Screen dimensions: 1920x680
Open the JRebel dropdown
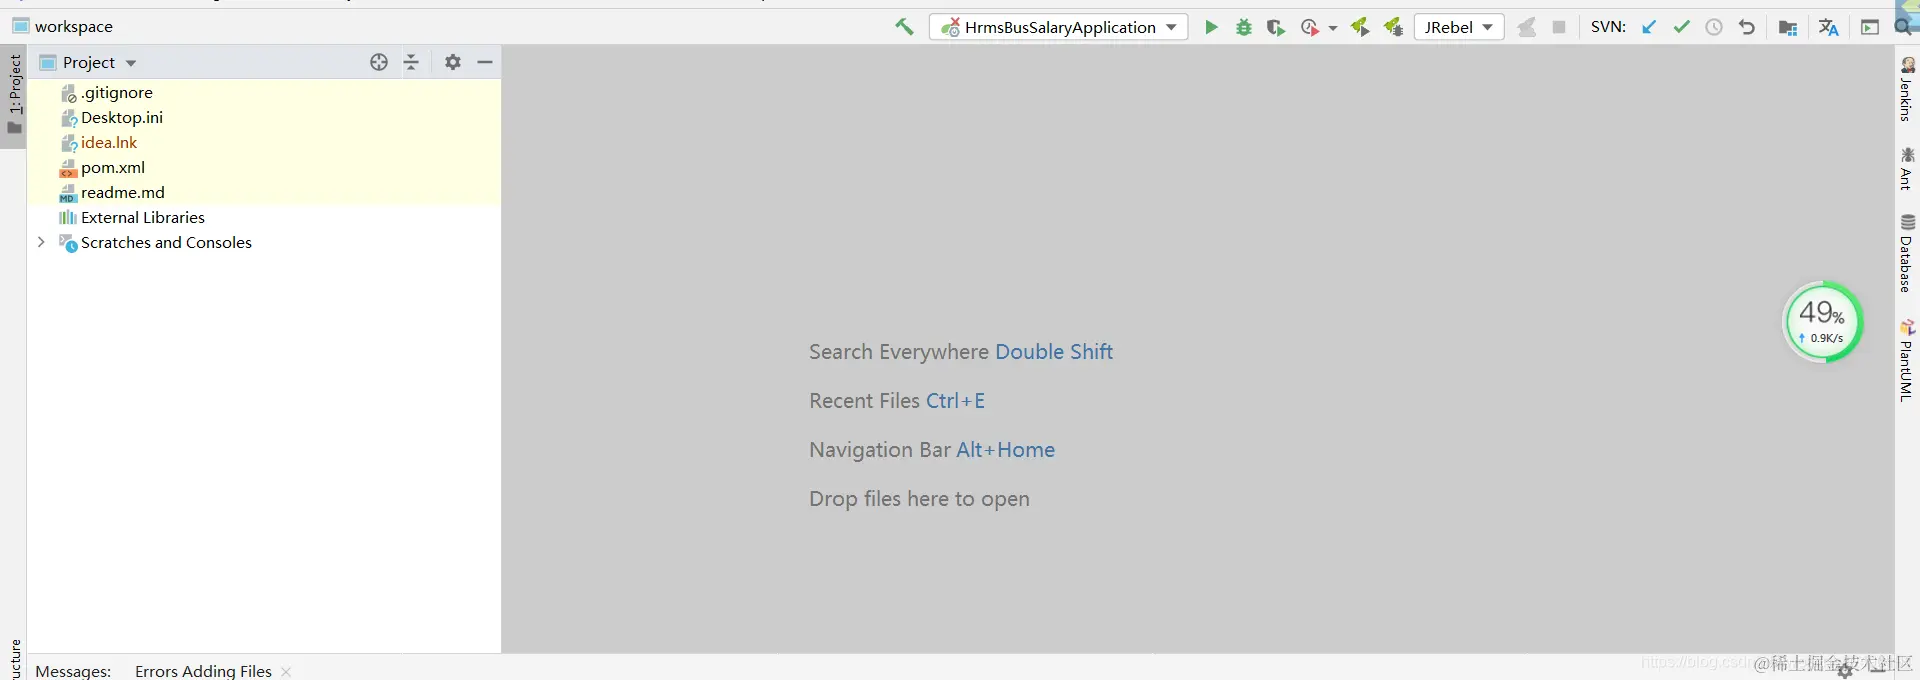point(1459,27)
